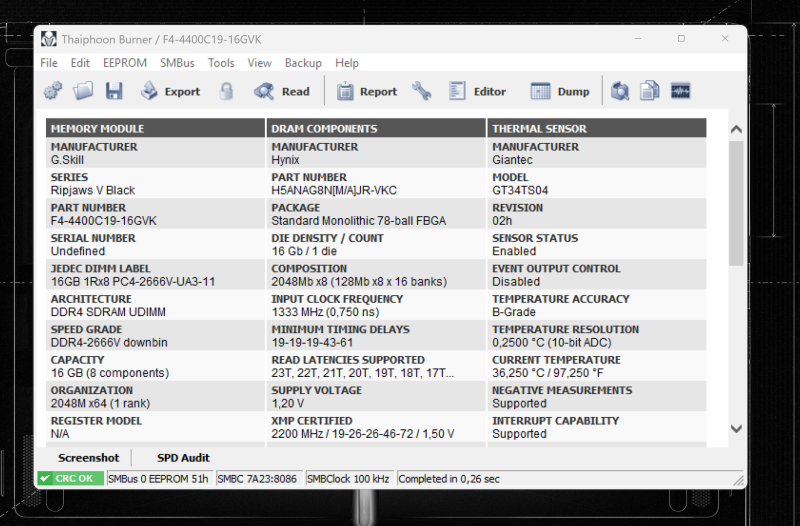Select 2048M x64 (1 rank) organization value
Viewport: 800px width, 526px height.
(101, 404)
